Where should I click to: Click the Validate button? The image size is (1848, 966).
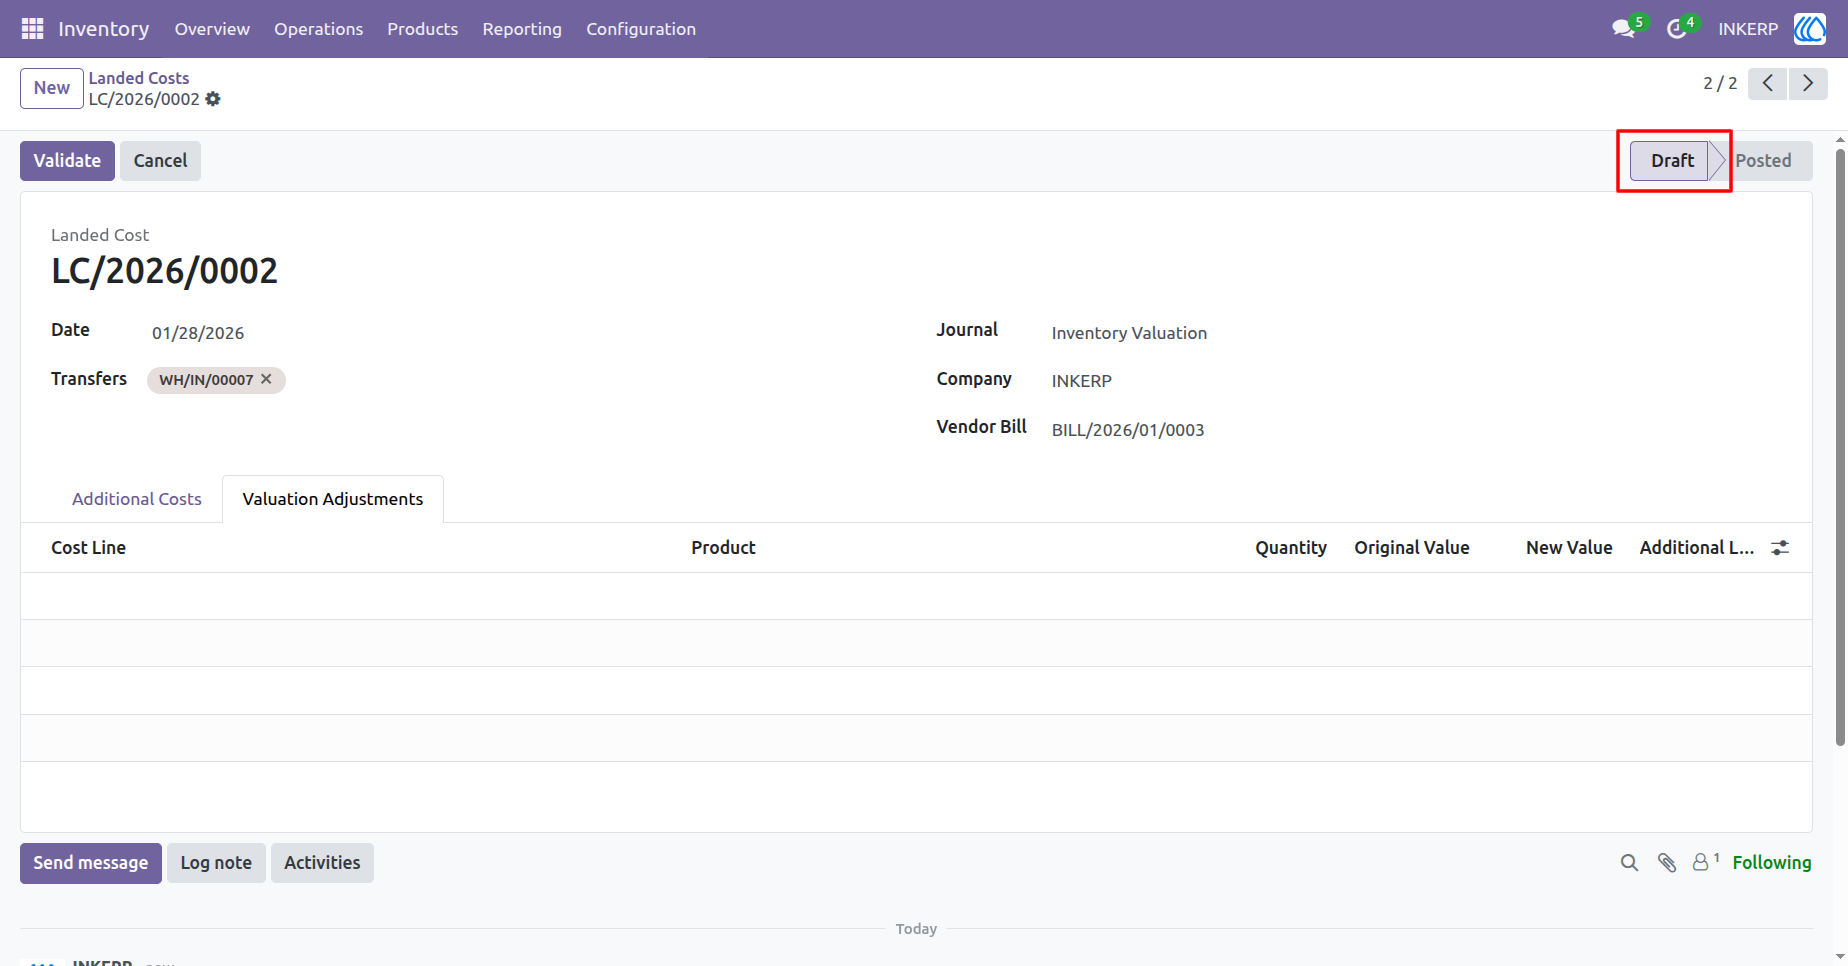point(67,161)
